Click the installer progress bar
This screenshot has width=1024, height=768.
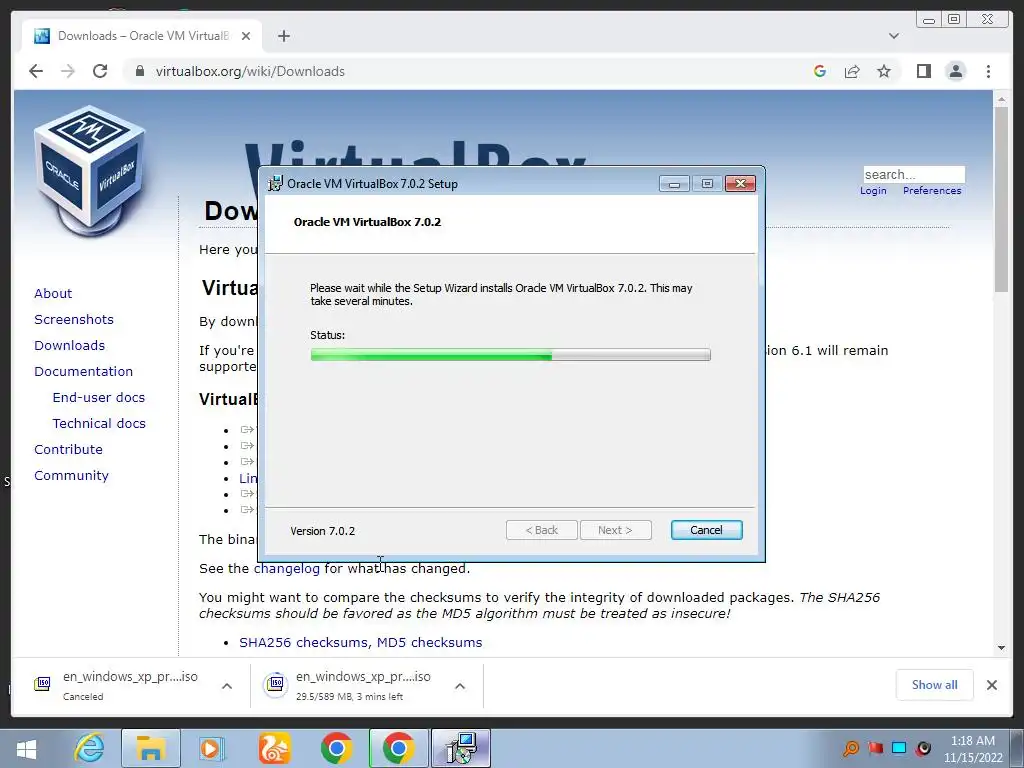(x=511, y=355)
